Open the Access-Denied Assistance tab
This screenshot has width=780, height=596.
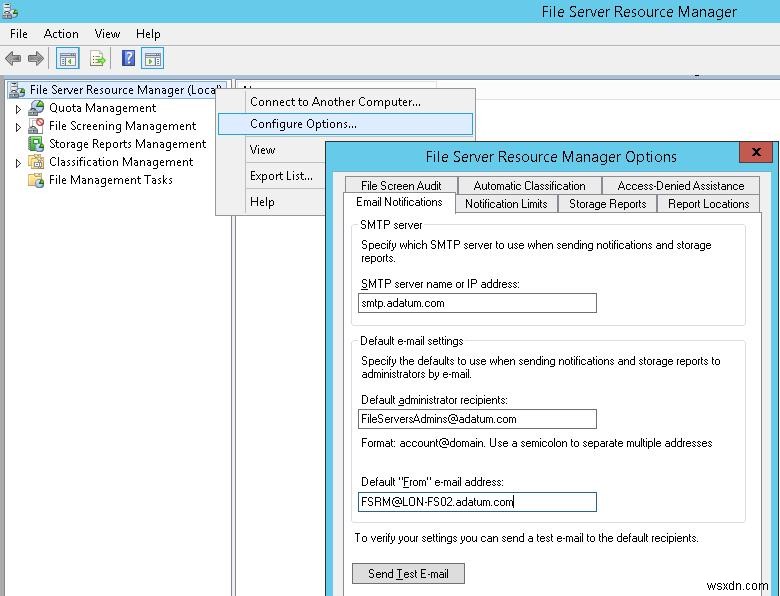681,186
